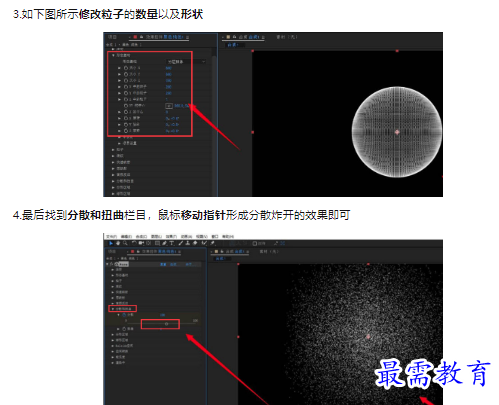Click 重置 link on Form effect
Viewport: 499px width, 405px height.
click(x=163, y=264)
